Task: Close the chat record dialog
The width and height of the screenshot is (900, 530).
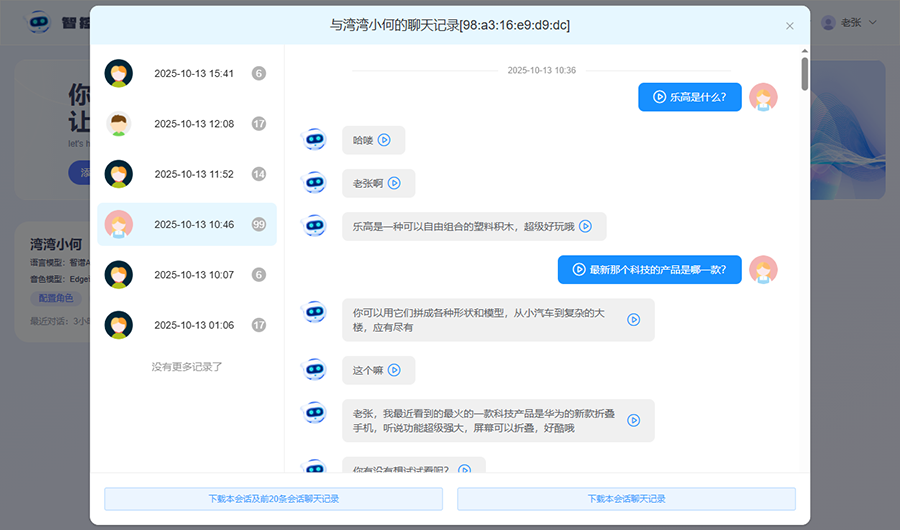Action: click(790, 26)
